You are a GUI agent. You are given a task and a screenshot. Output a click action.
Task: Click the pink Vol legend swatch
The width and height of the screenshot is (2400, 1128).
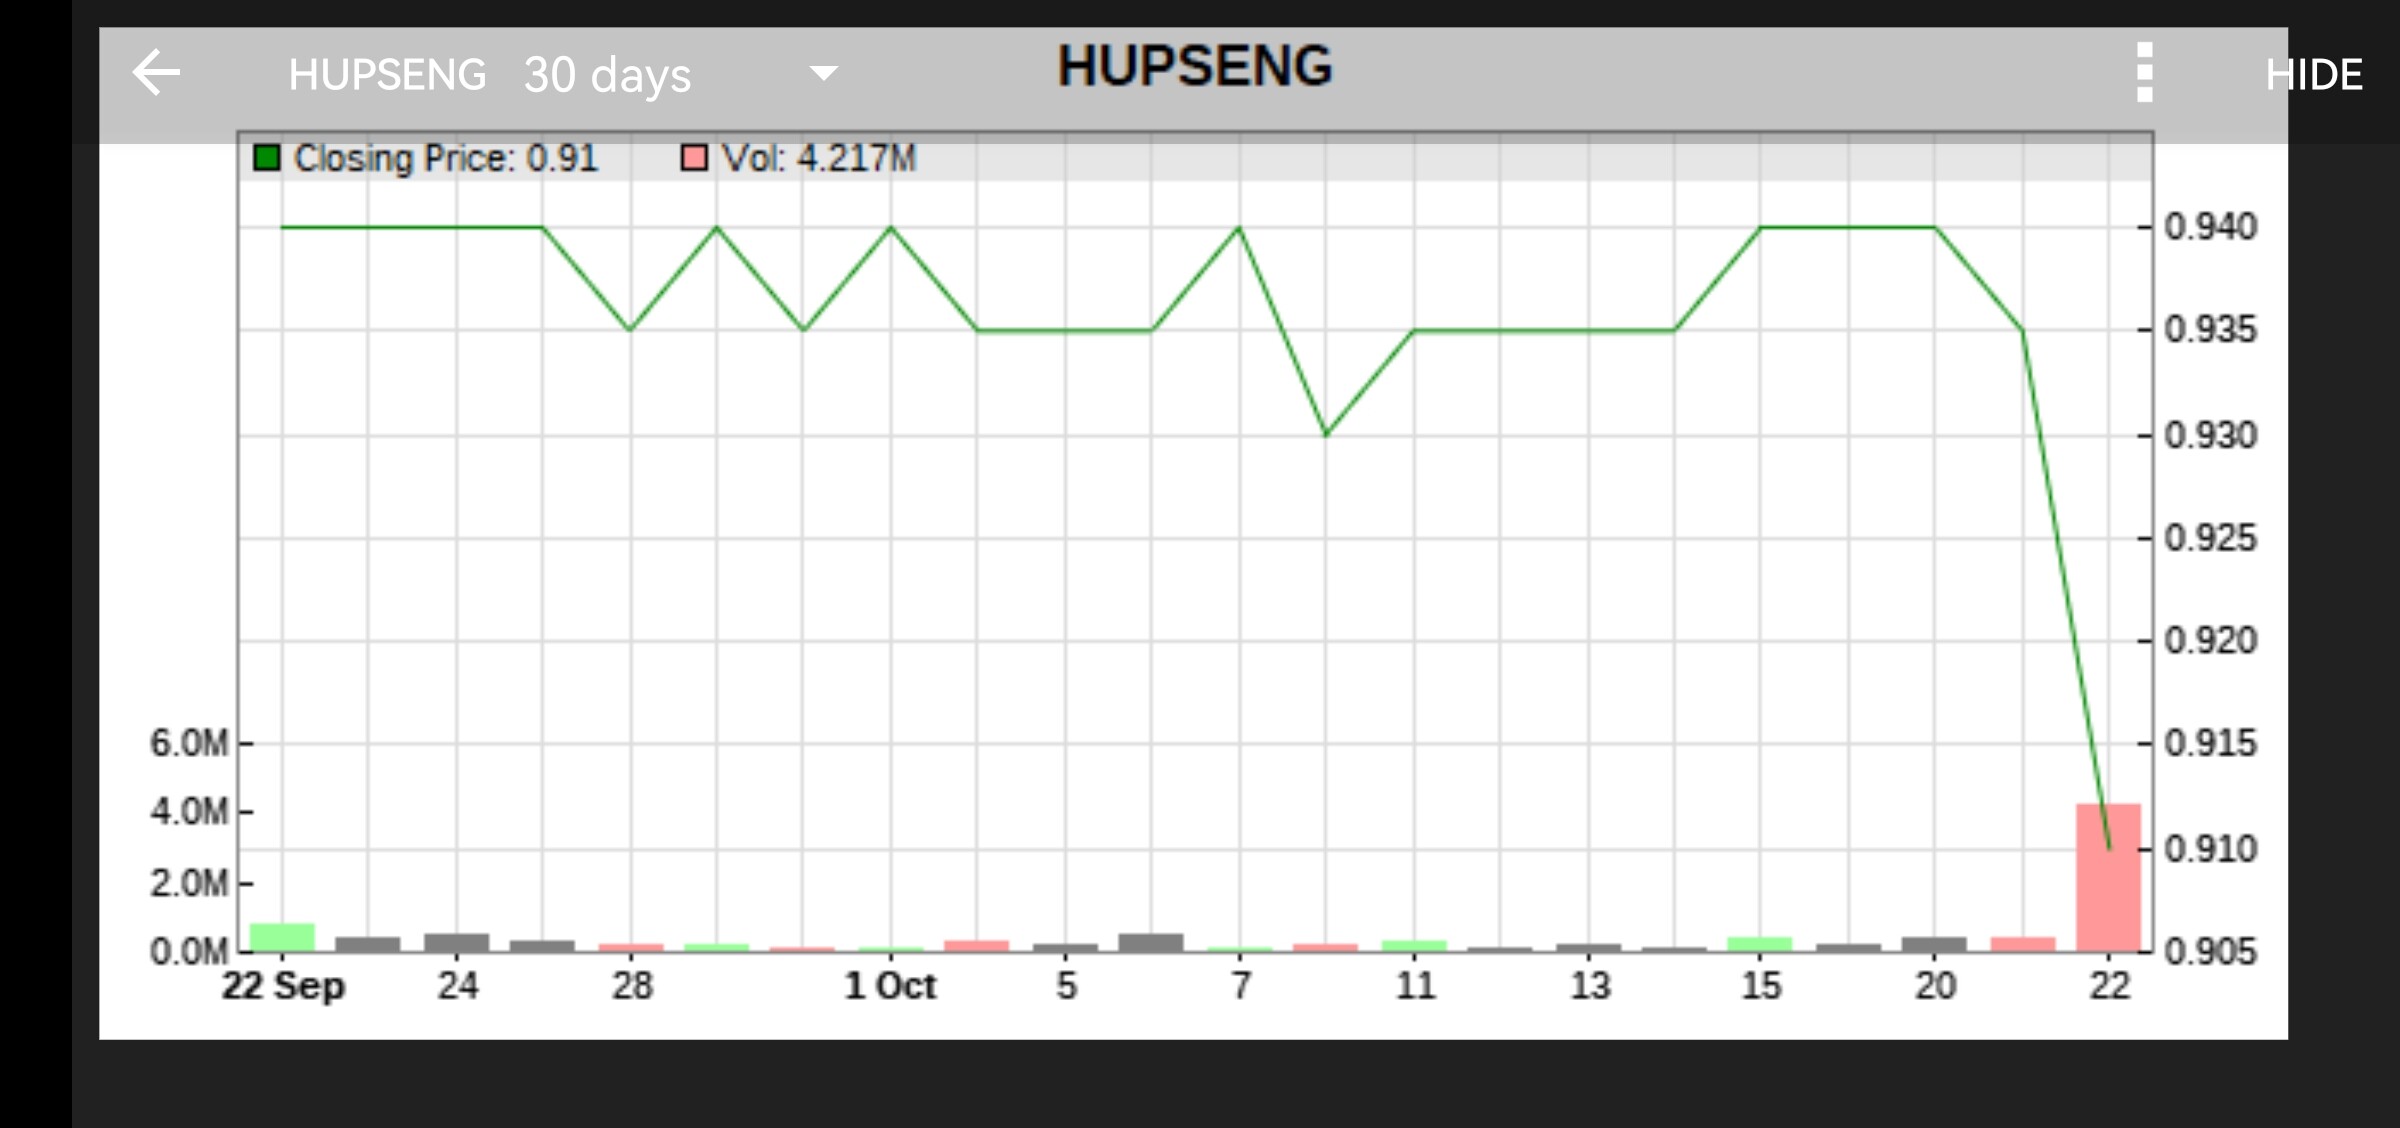(x=694, y=158)
